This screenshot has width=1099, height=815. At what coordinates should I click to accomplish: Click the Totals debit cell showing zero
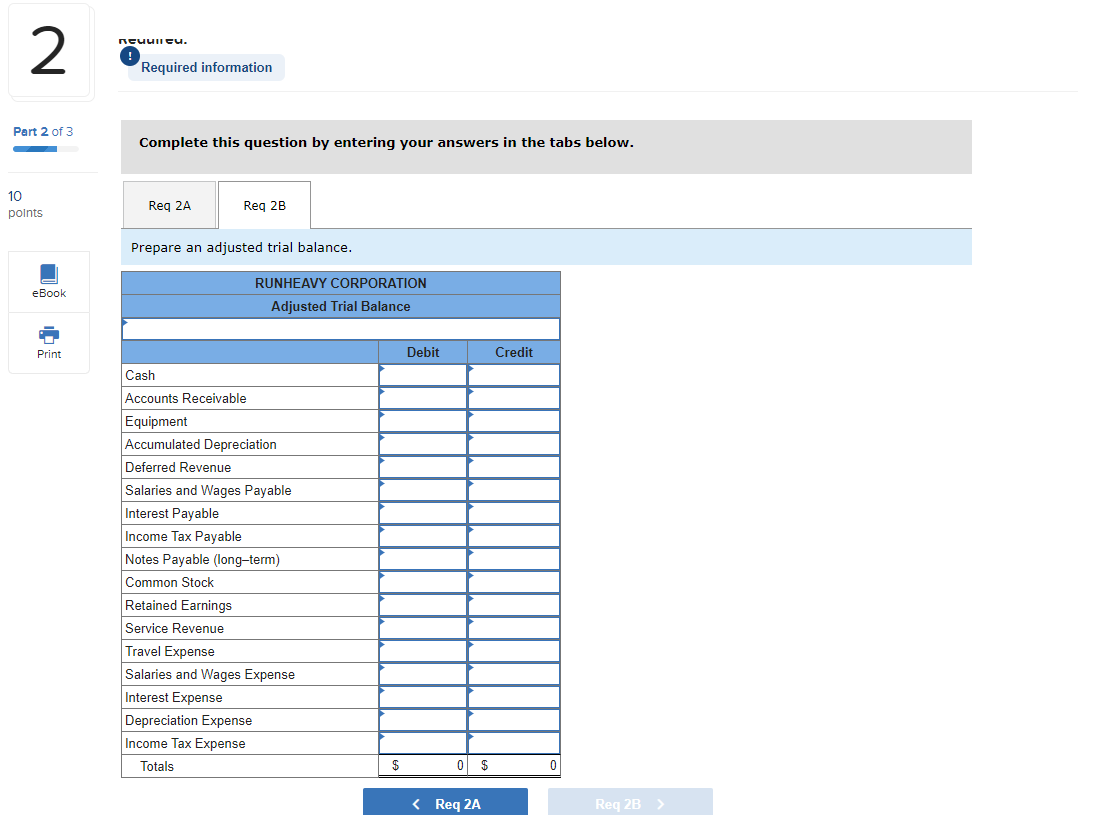[x=423, y=765]
